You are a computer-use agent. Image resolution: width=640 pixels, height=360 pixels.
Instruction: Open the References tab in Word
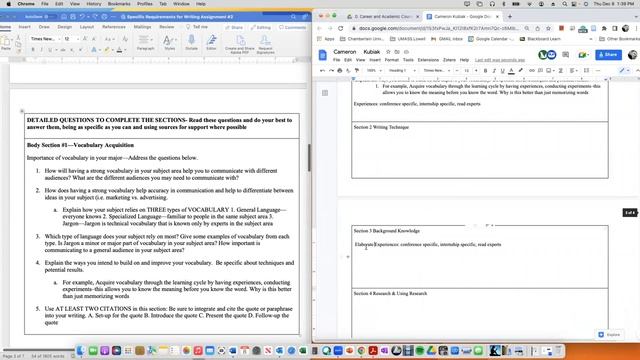pyautogui.click(x=114, y=27)
